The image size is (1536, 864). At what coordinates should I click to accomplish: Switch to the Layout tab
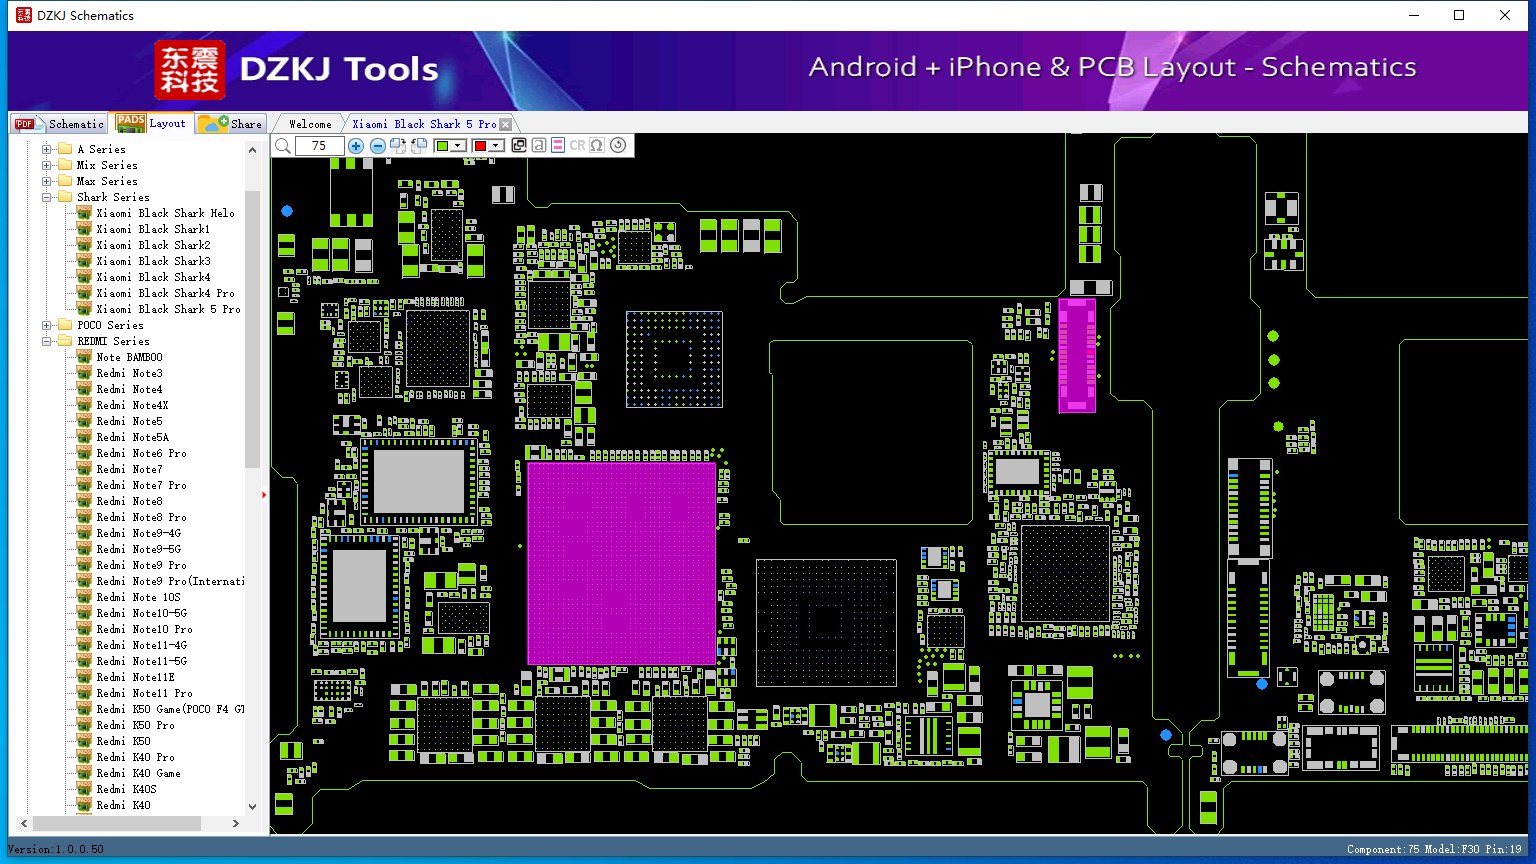(151, 123)
